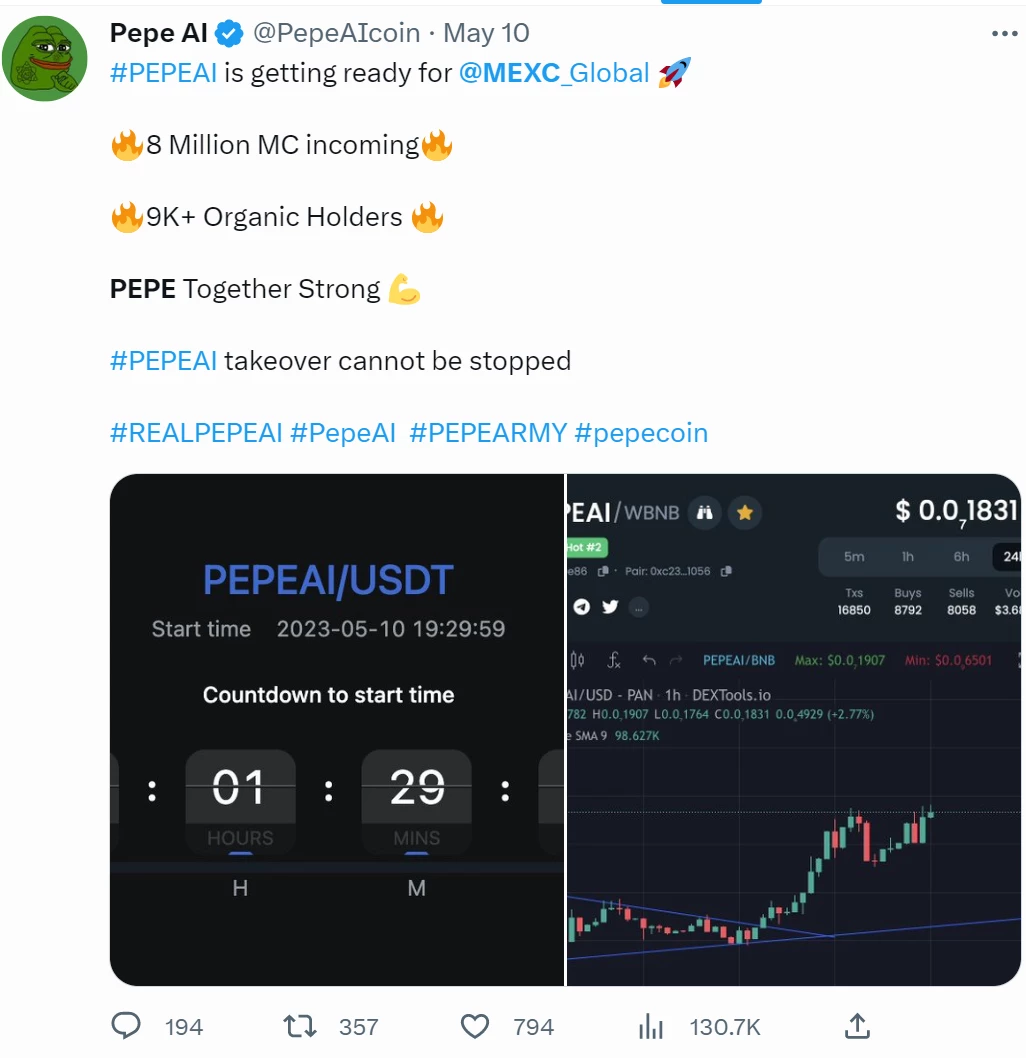
Task: Open the Pepe AI frog profile avatar
Action: (45, 59)
